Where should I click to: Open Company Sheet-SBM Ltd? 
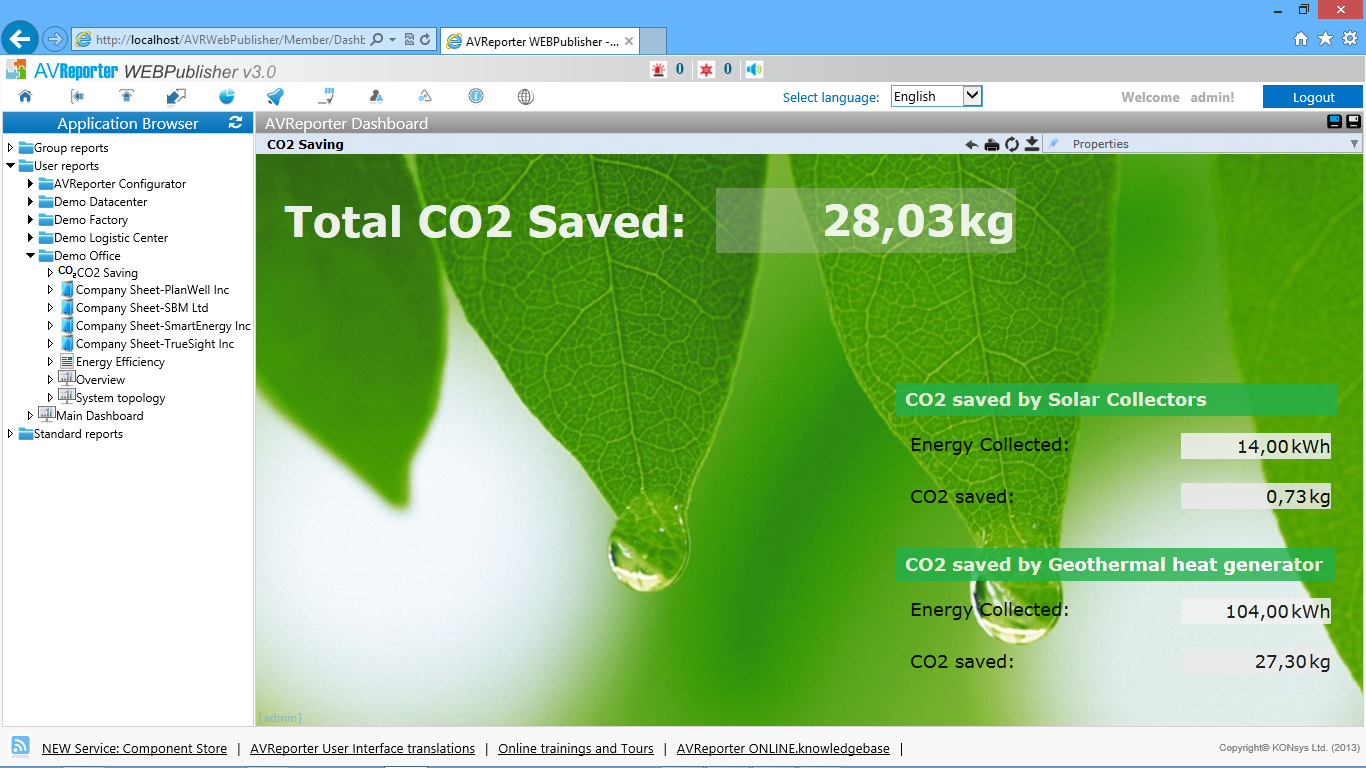click(x=142, y=308)
